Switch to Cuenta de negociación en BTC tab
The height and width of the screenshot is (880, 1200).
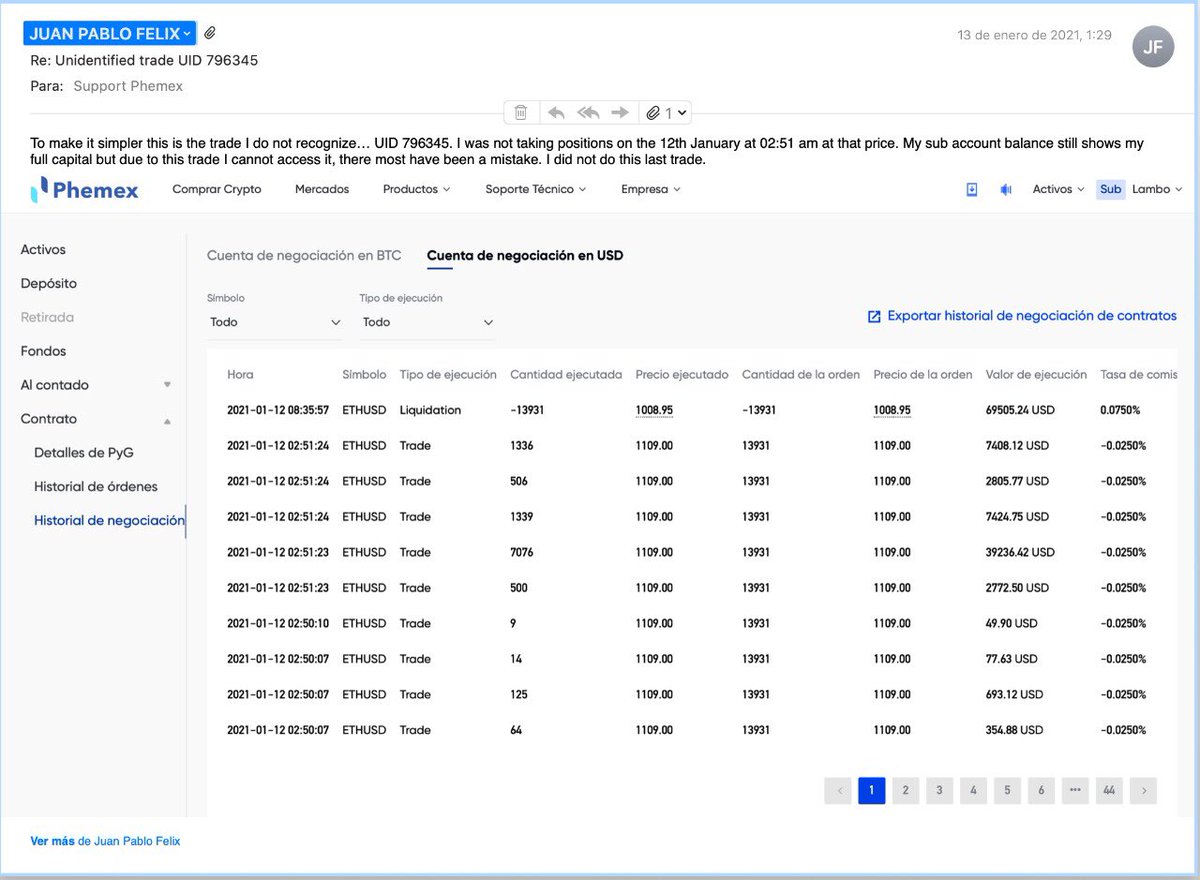pos(304,256)
